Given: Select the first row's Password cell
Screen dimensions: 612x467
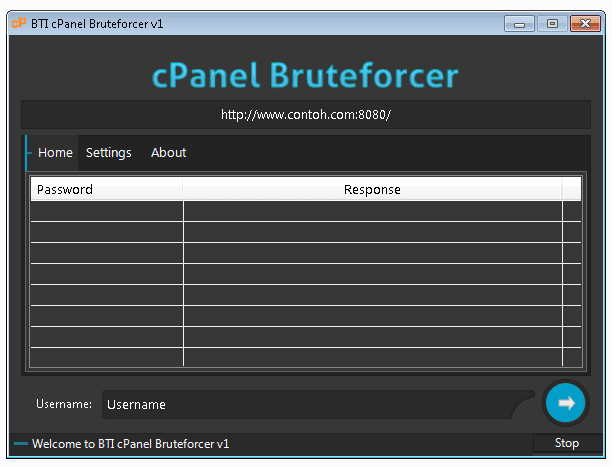Looking at the screenshot, I should 106,211.
